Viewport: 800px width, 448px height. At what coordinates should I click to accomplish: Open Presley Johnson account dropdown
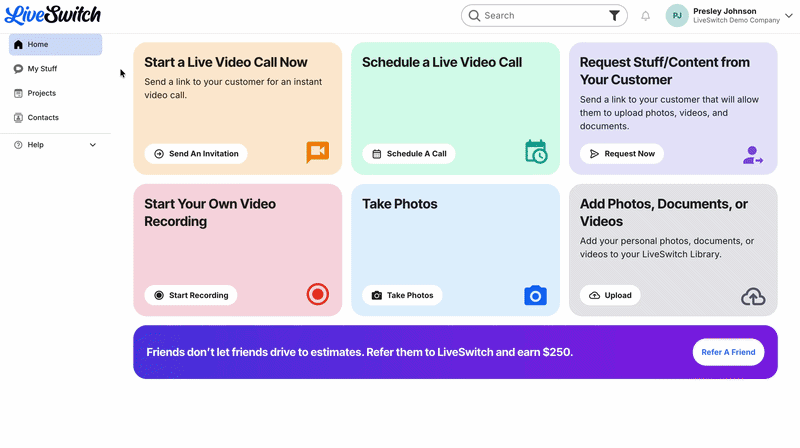pos(788,16)
